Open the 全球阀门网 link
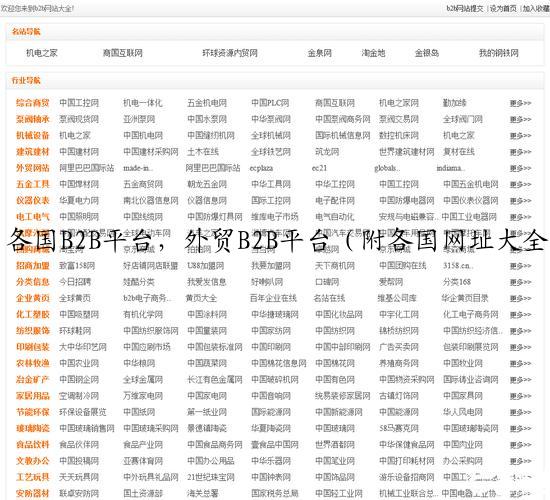This screenshot has height=500, width=550. [463, 119]
